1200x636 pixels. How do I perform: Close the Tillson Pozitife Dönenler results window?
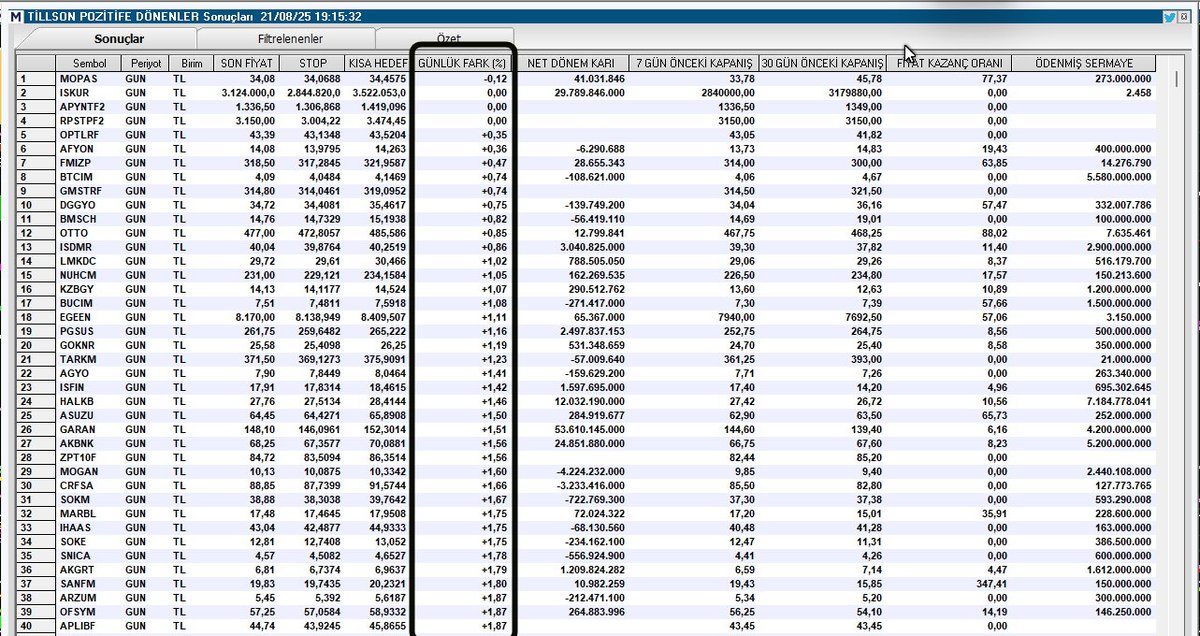1184,17
